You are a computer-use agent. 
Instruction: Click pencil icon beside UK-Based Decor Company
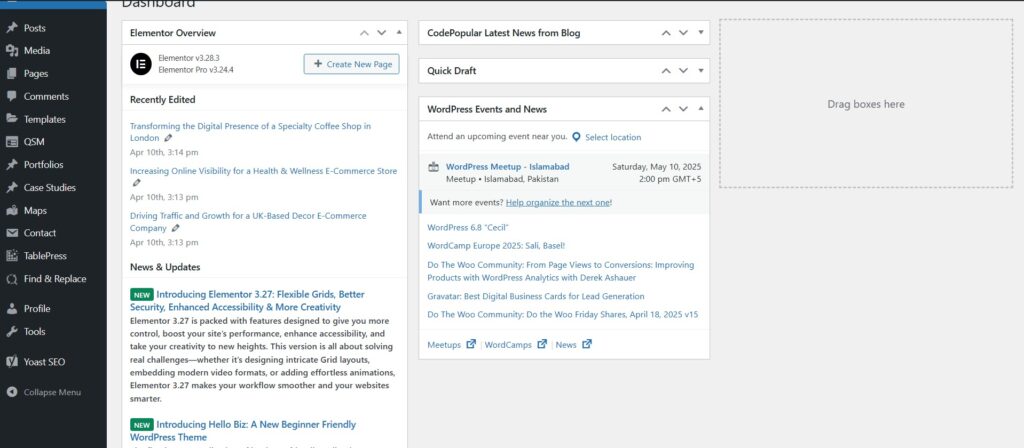(175, 229)
